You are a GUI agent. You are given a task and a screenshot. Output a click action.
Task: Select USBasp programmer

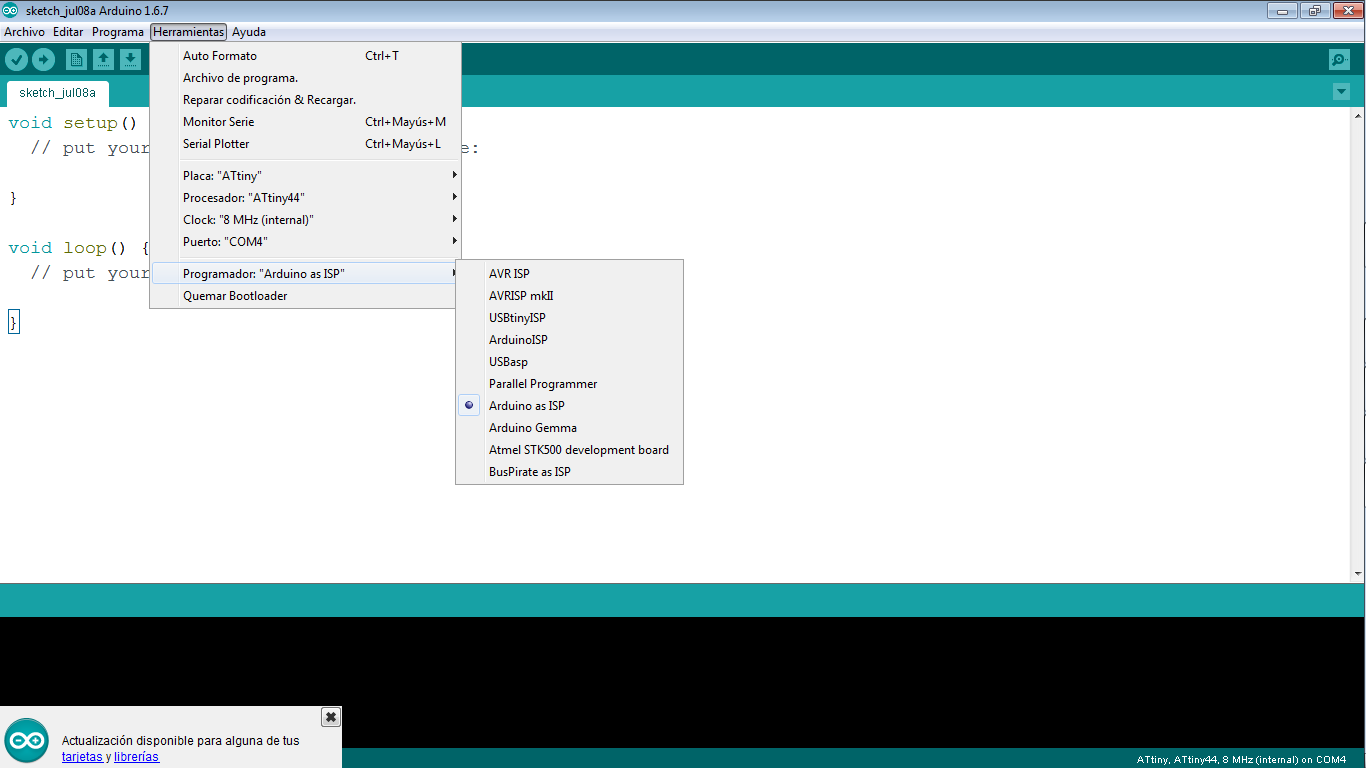[569, 362]
